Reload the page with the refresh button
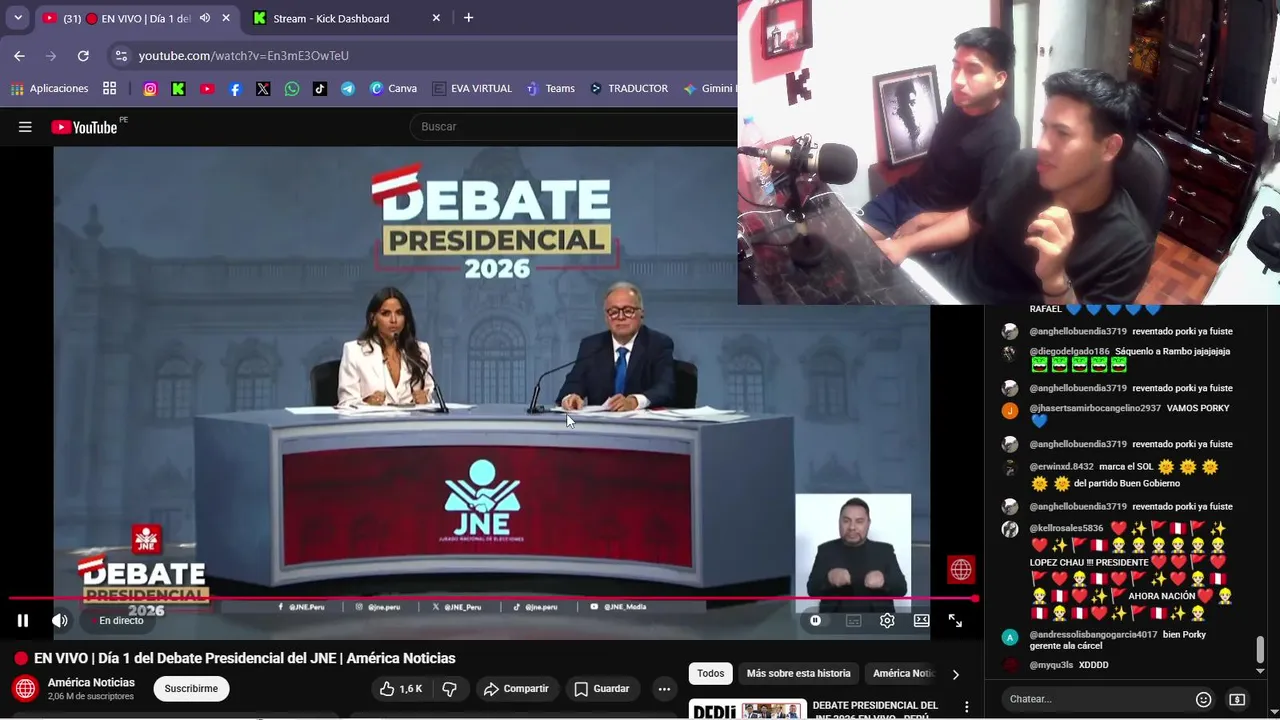This screenshot has height=720, width=1280. (x=83, y=56)
